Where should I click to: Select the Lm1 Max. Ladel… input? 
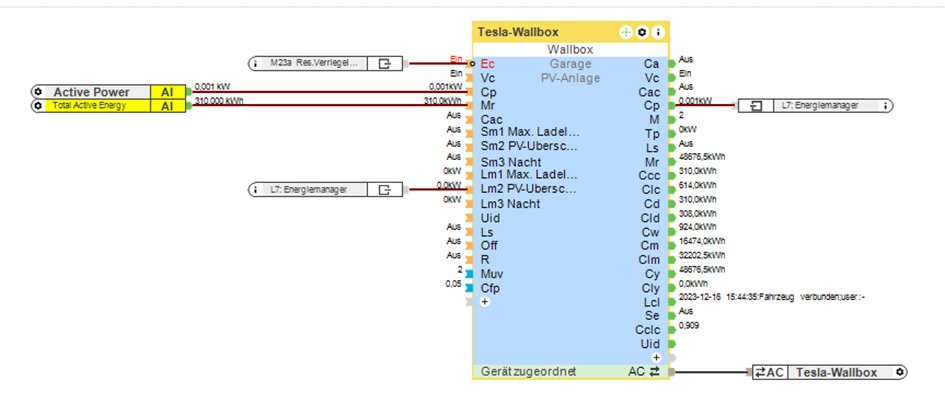529,175
